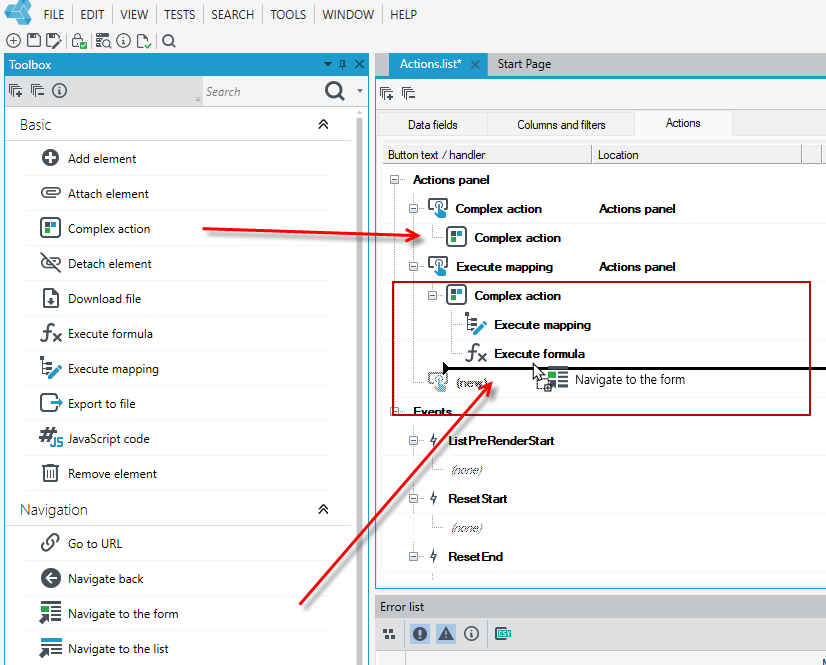The height and width of the screenshot is (665, 826).
Task: Pick the Execute formula toolbox item
Action: tap(110, 334)
